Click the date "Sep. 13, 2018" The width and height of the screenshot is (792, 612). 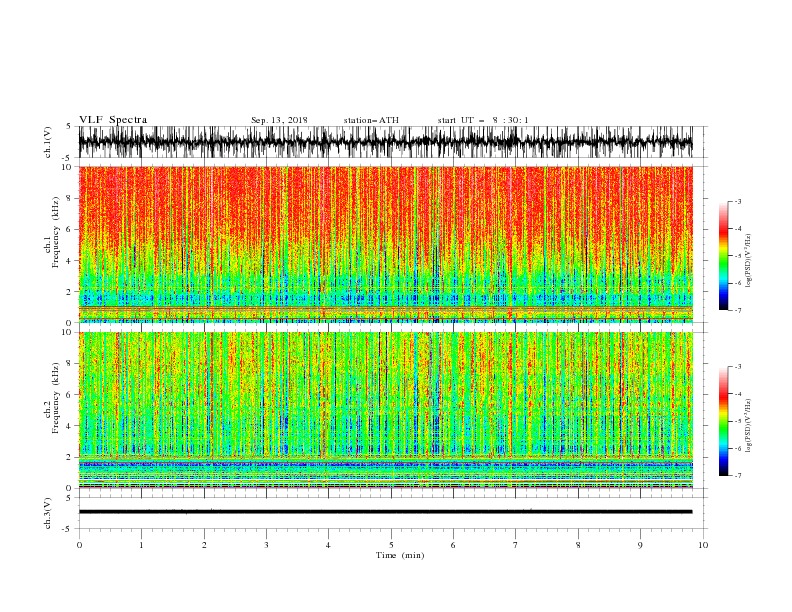pyautogui.click(x=279, y=120)
